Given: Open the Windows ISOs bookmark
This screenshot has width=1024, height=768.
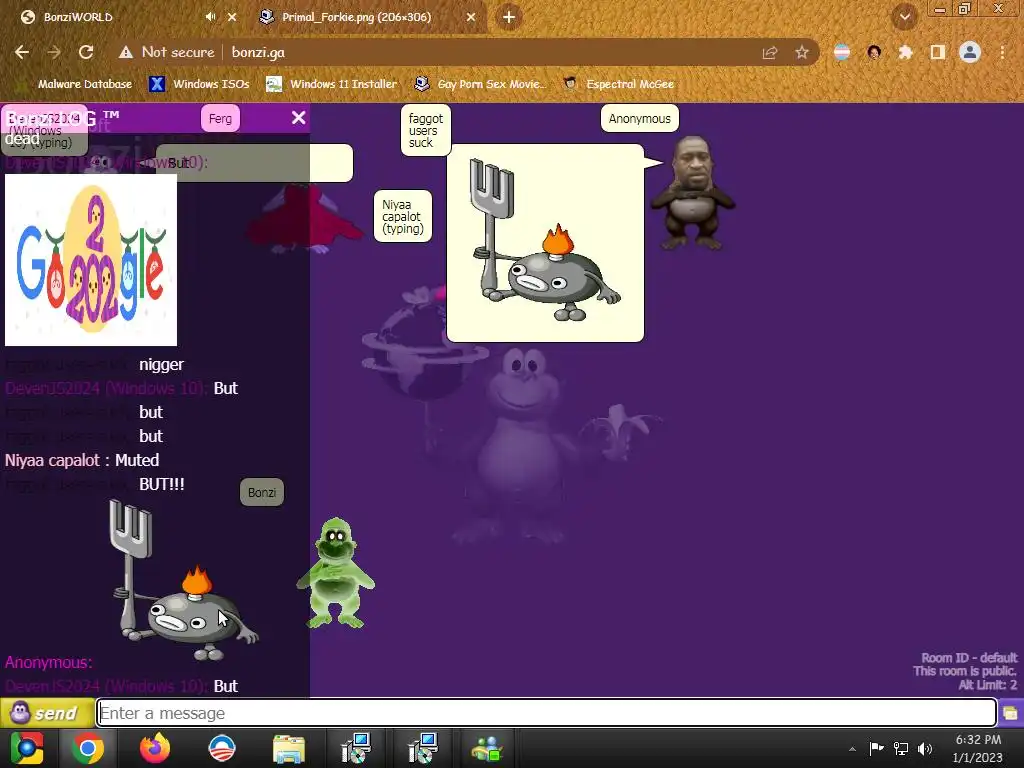Looking at the screenshot, I should (x=199, y=84).
